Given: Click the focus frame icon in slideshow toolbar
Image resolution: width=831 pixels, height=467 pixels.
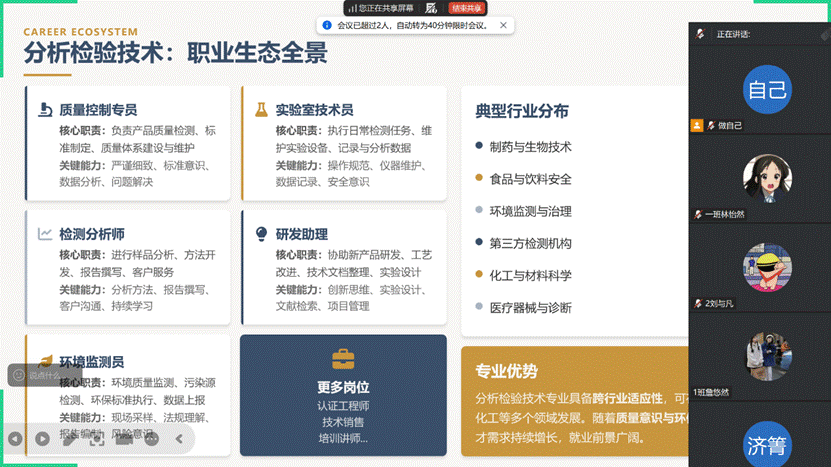Looking at the screenshot, I should (x=97, y=438).
